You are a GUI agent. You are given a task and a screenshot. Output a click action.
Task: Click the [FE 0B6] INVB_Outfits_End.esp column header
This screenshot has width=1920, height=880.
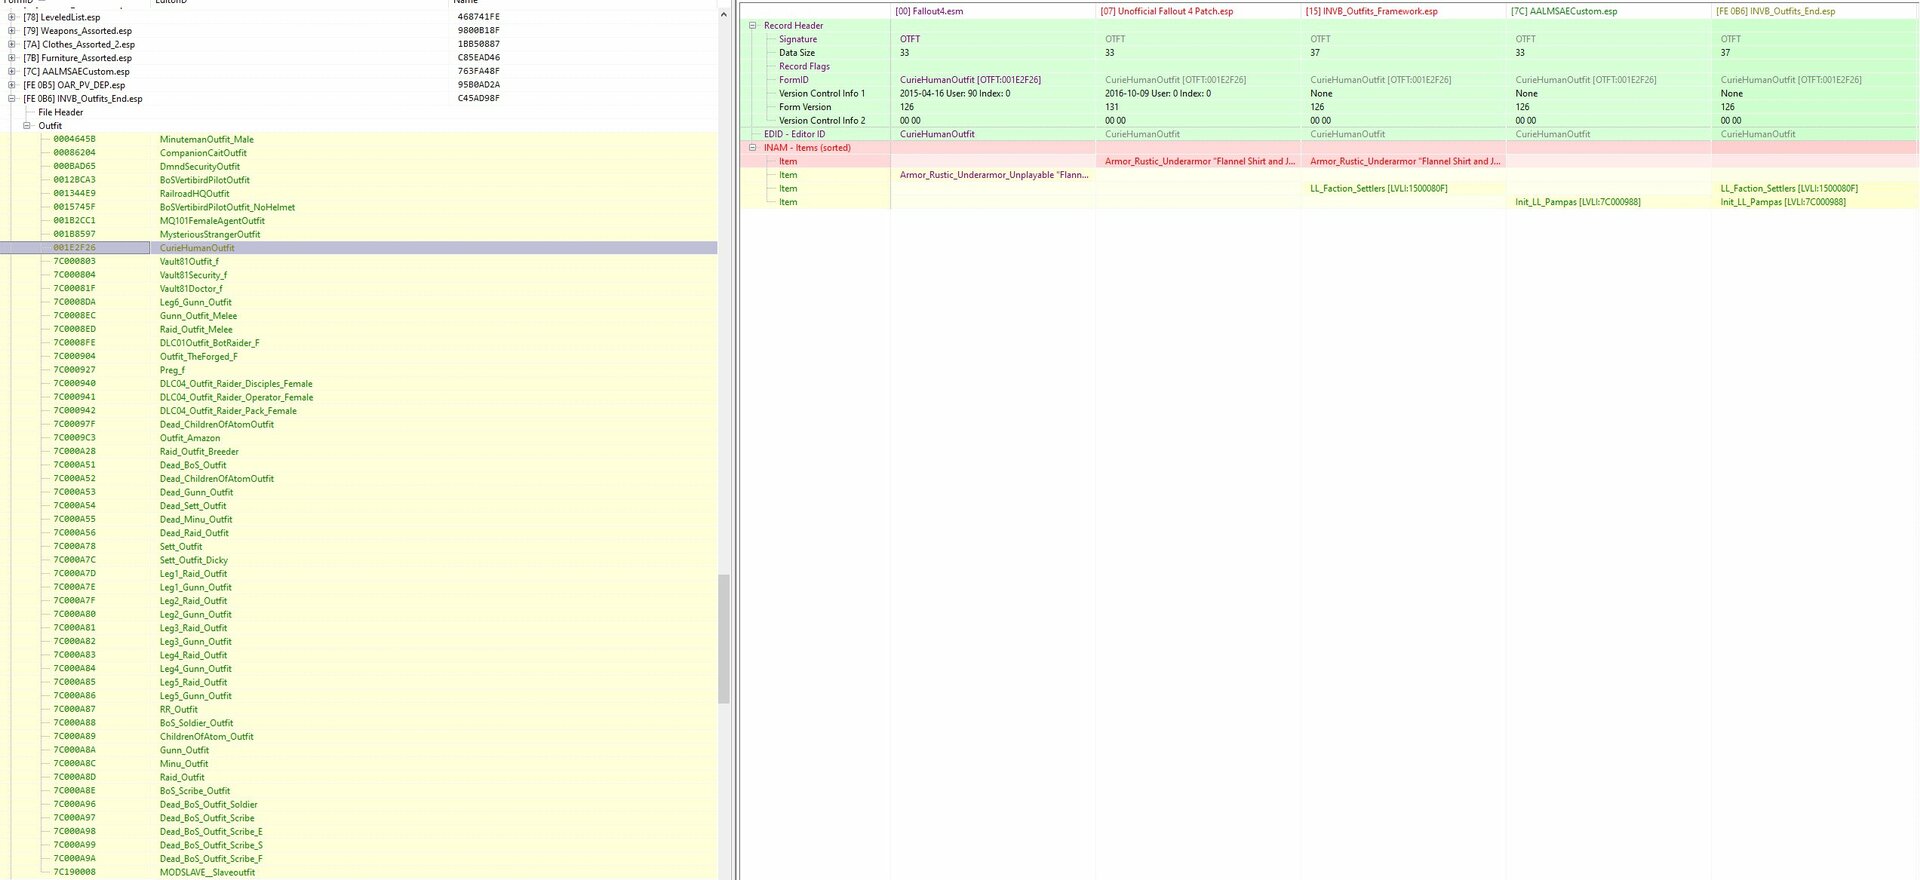click(x=1775, y=11)
